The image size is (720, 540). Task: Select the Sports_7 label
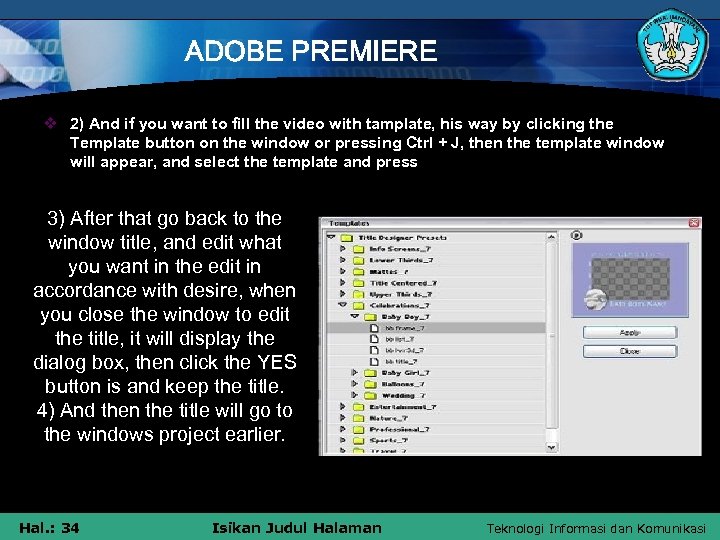click(x=388, y=440)
